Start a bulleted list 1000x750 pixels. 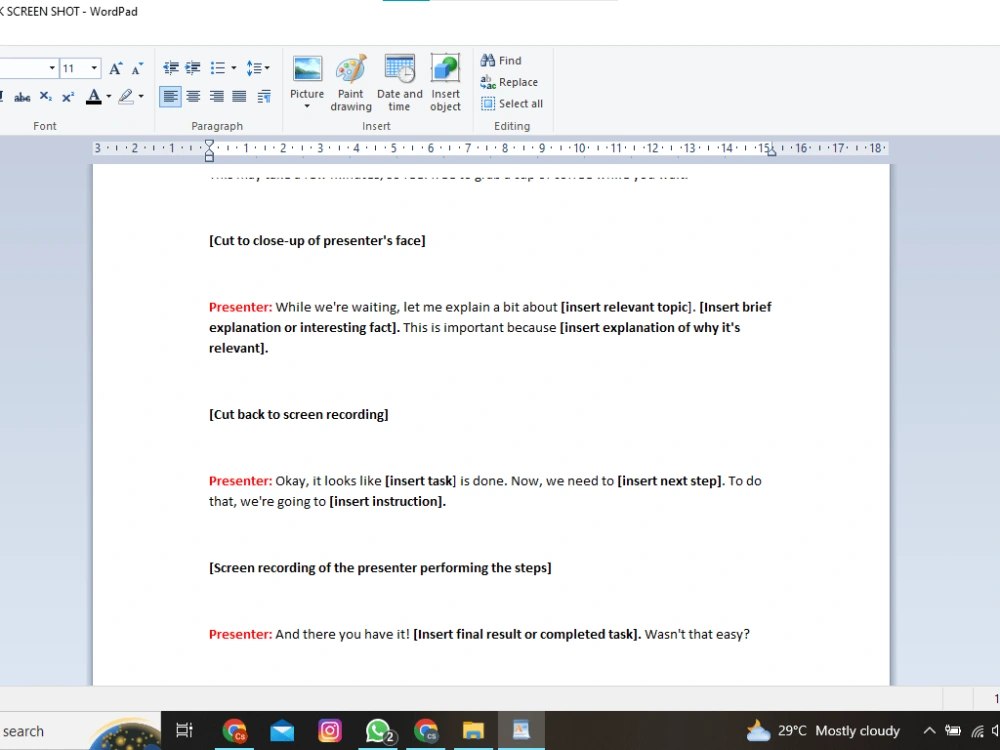tap(217, 68)
